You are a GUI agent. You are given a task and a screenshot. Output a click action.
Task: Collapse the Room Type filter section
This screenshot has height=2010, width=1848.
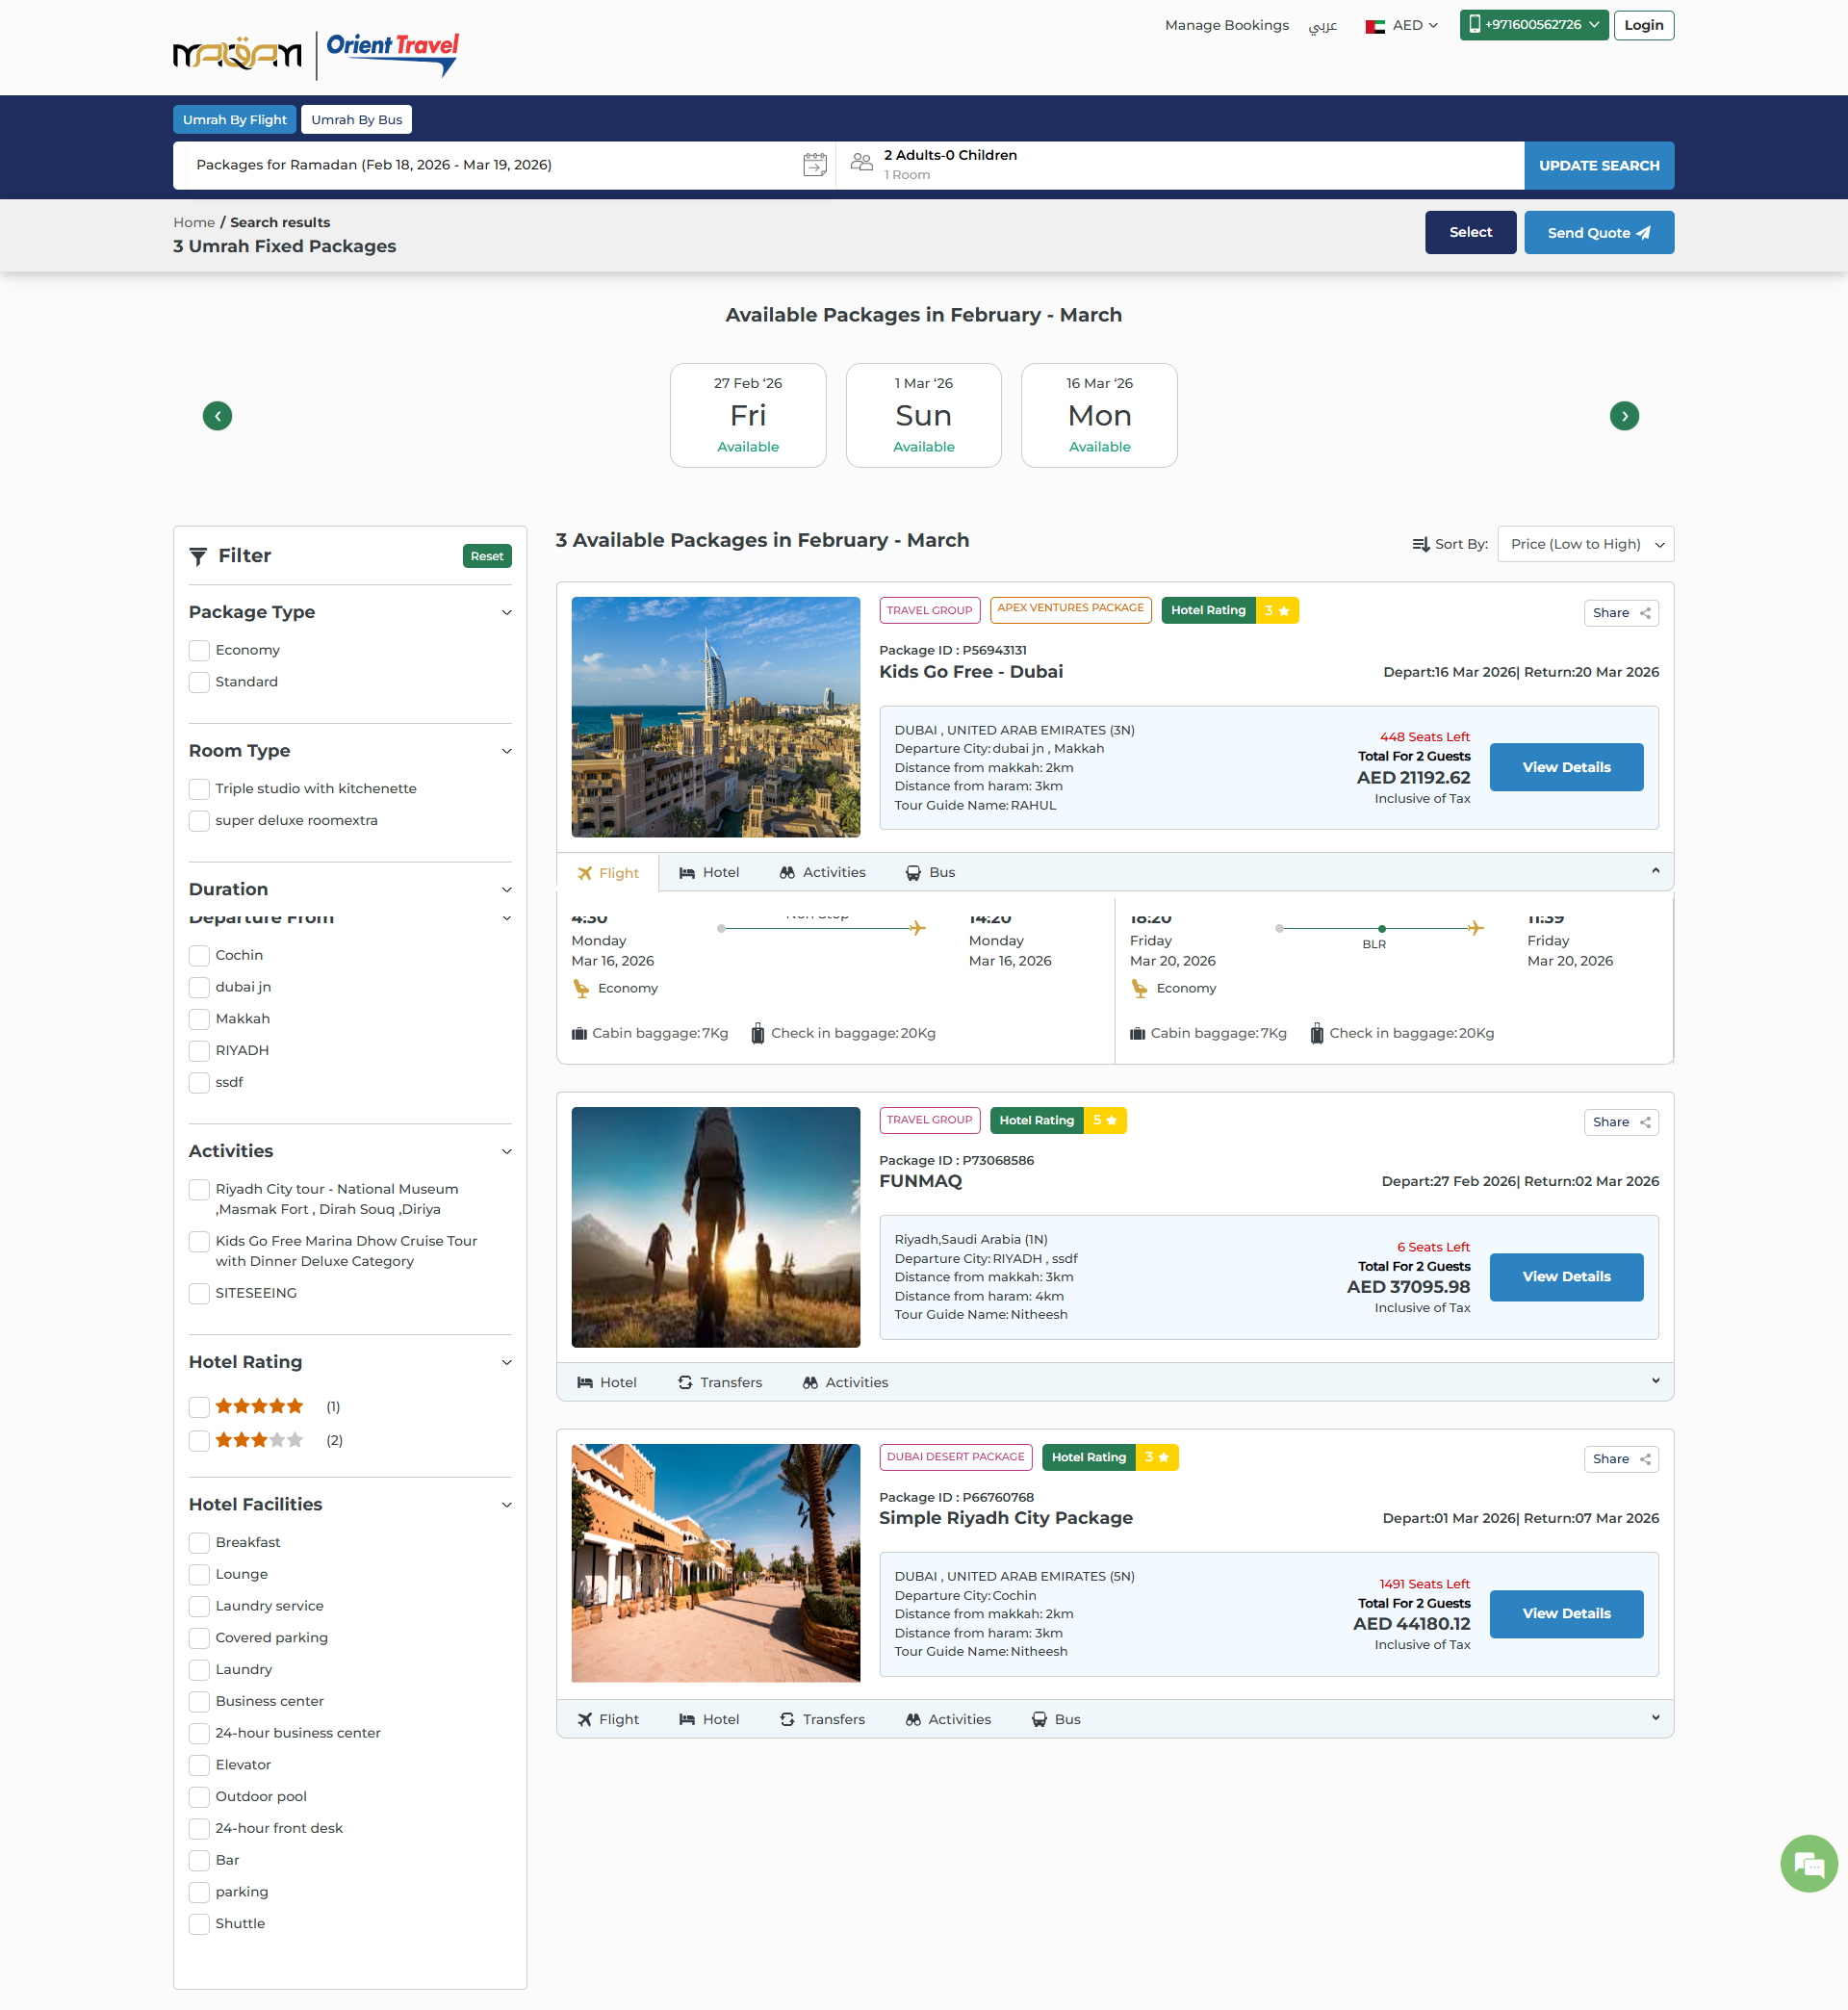click(x=506, y=751)
